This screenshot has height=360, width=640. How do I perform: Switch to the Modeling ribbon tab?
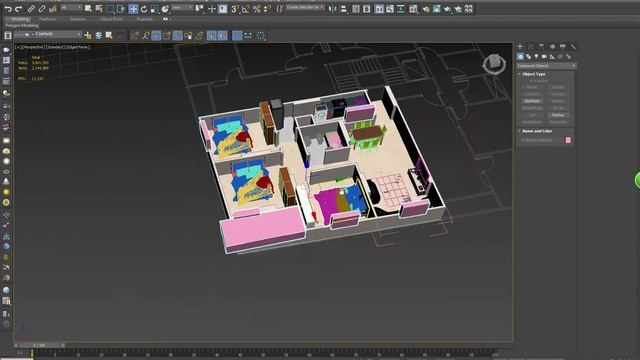pyautogui.click(x=20, y=19)
